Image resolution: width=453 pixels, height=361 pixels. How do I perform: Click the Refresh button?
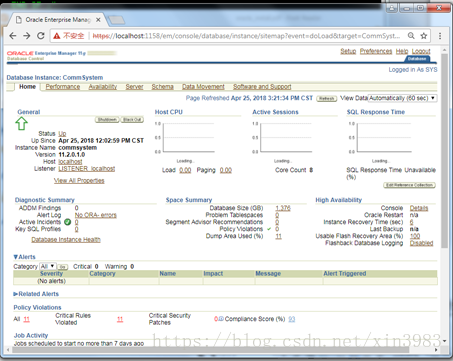point(326,98)
